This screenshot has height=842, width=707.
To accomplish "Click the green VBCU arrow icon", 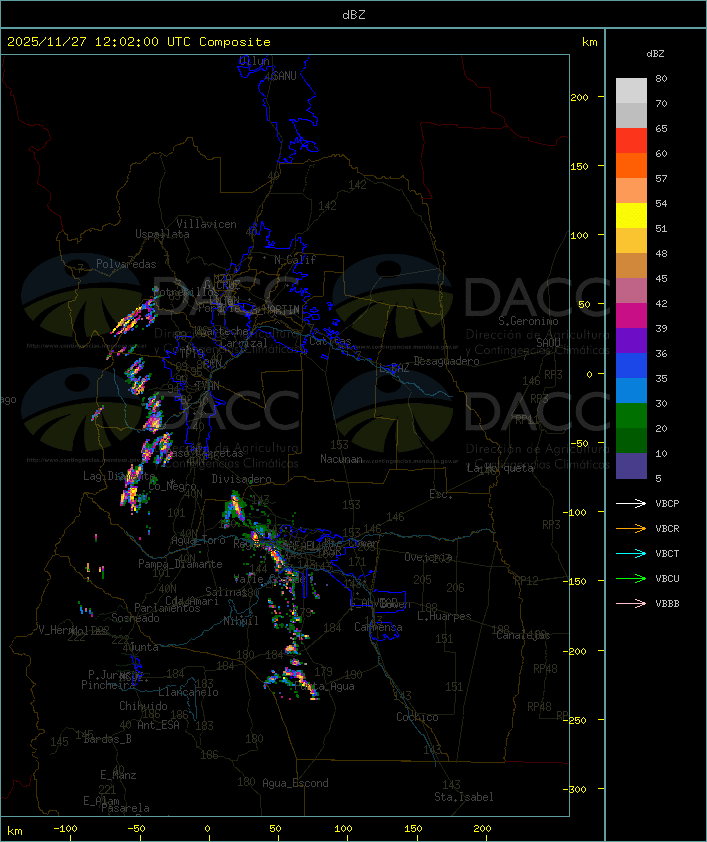I will click(x=631, y=578).
